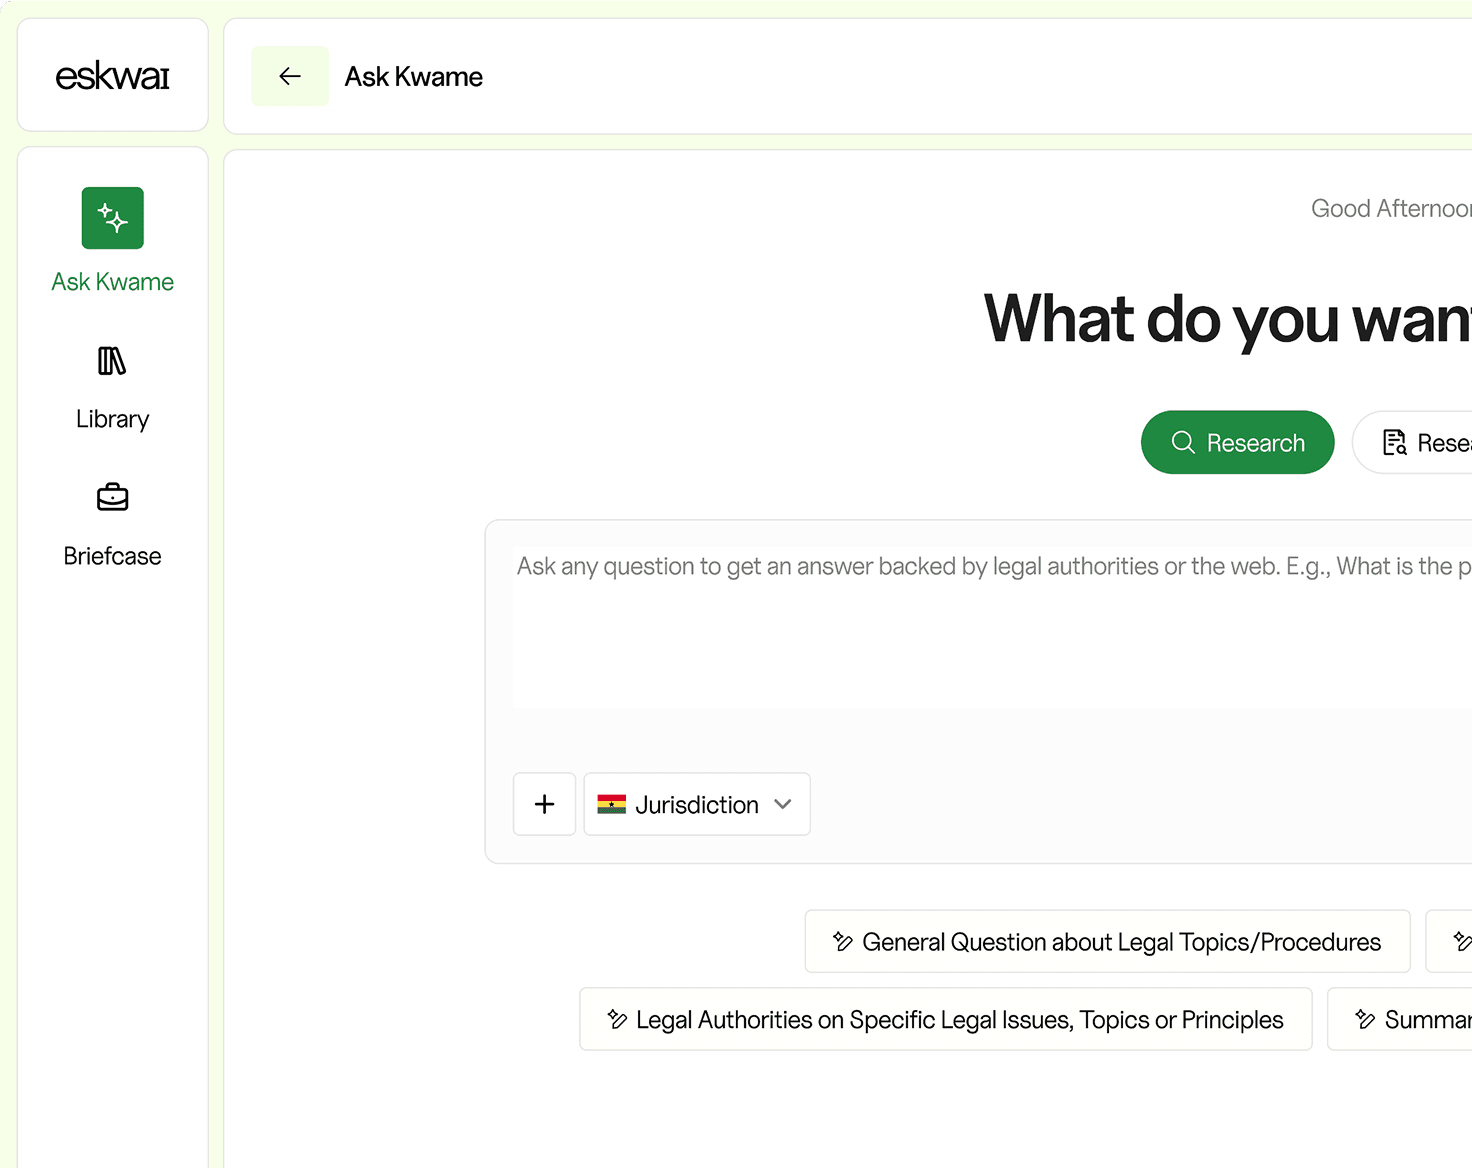Open the eskwai home logo

click(x=112, y=75)
